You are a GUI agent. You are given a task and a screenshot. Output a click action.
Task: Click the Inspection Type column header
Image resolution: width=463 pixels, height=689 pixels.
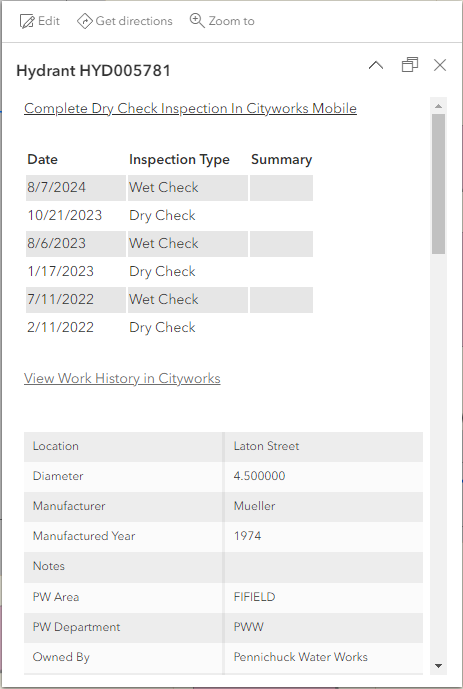click(179, 160)
